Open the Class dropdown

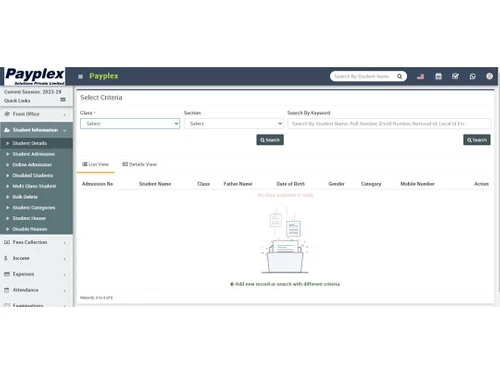(130, 124)
